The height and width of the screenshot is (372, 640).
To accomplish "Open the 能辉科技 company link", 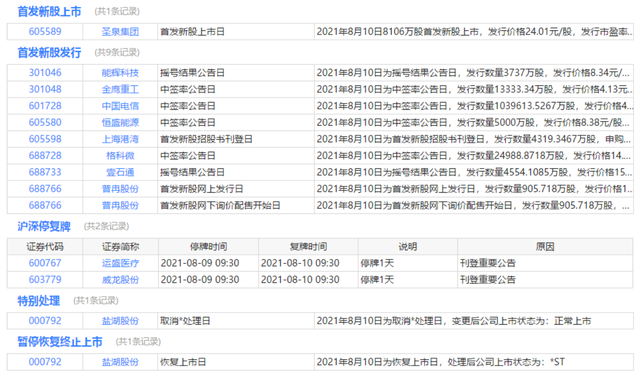I will pyautogui.click(x=120, y=73).
